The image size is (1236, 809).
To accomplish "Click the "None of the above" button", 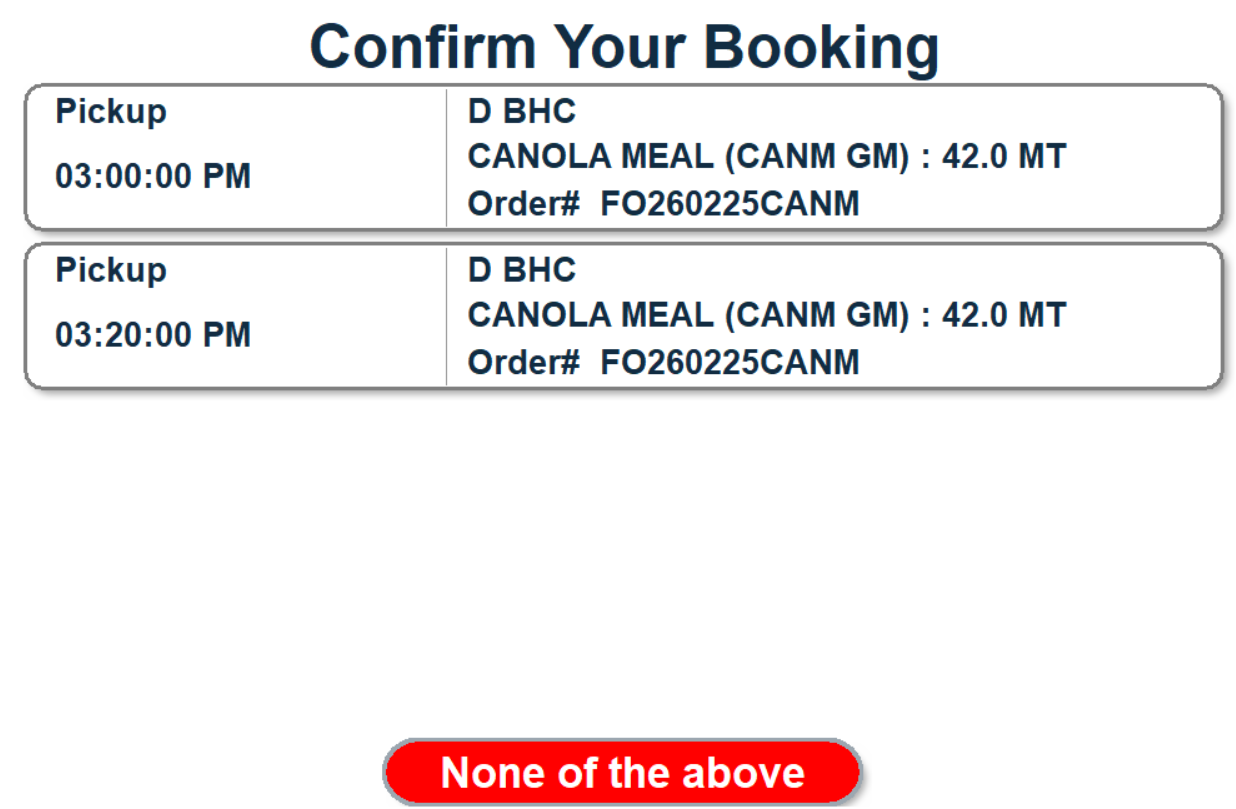I will tap(622, 772).
